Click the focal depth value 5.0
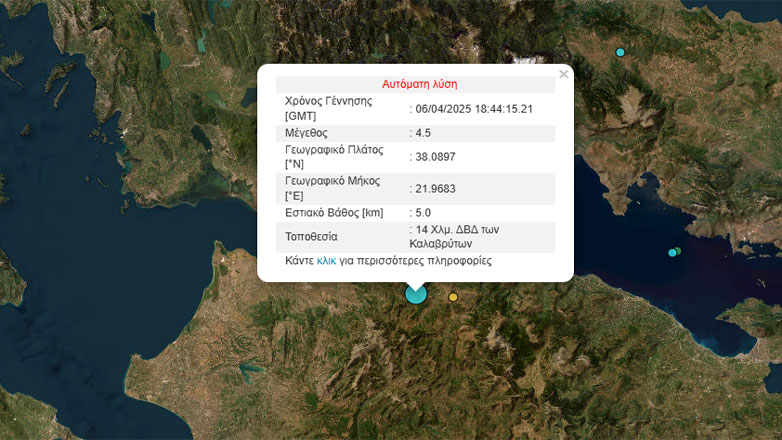This screenshot has width=782, height=440. (x=423, y=213)
